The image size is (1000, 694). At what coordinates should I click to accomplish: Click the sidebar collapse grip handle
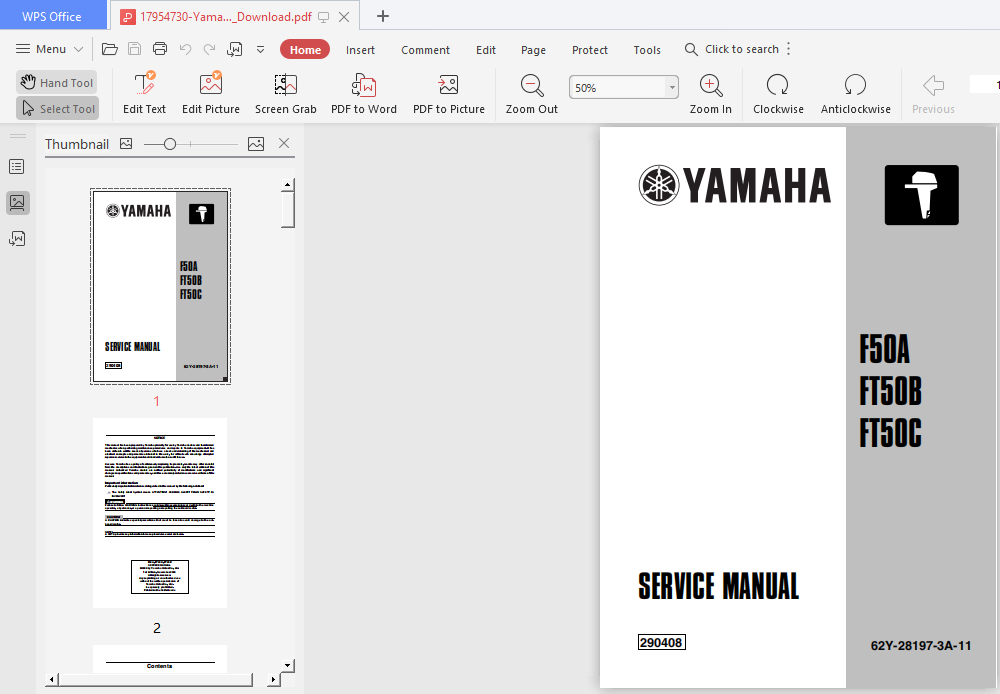18,136
